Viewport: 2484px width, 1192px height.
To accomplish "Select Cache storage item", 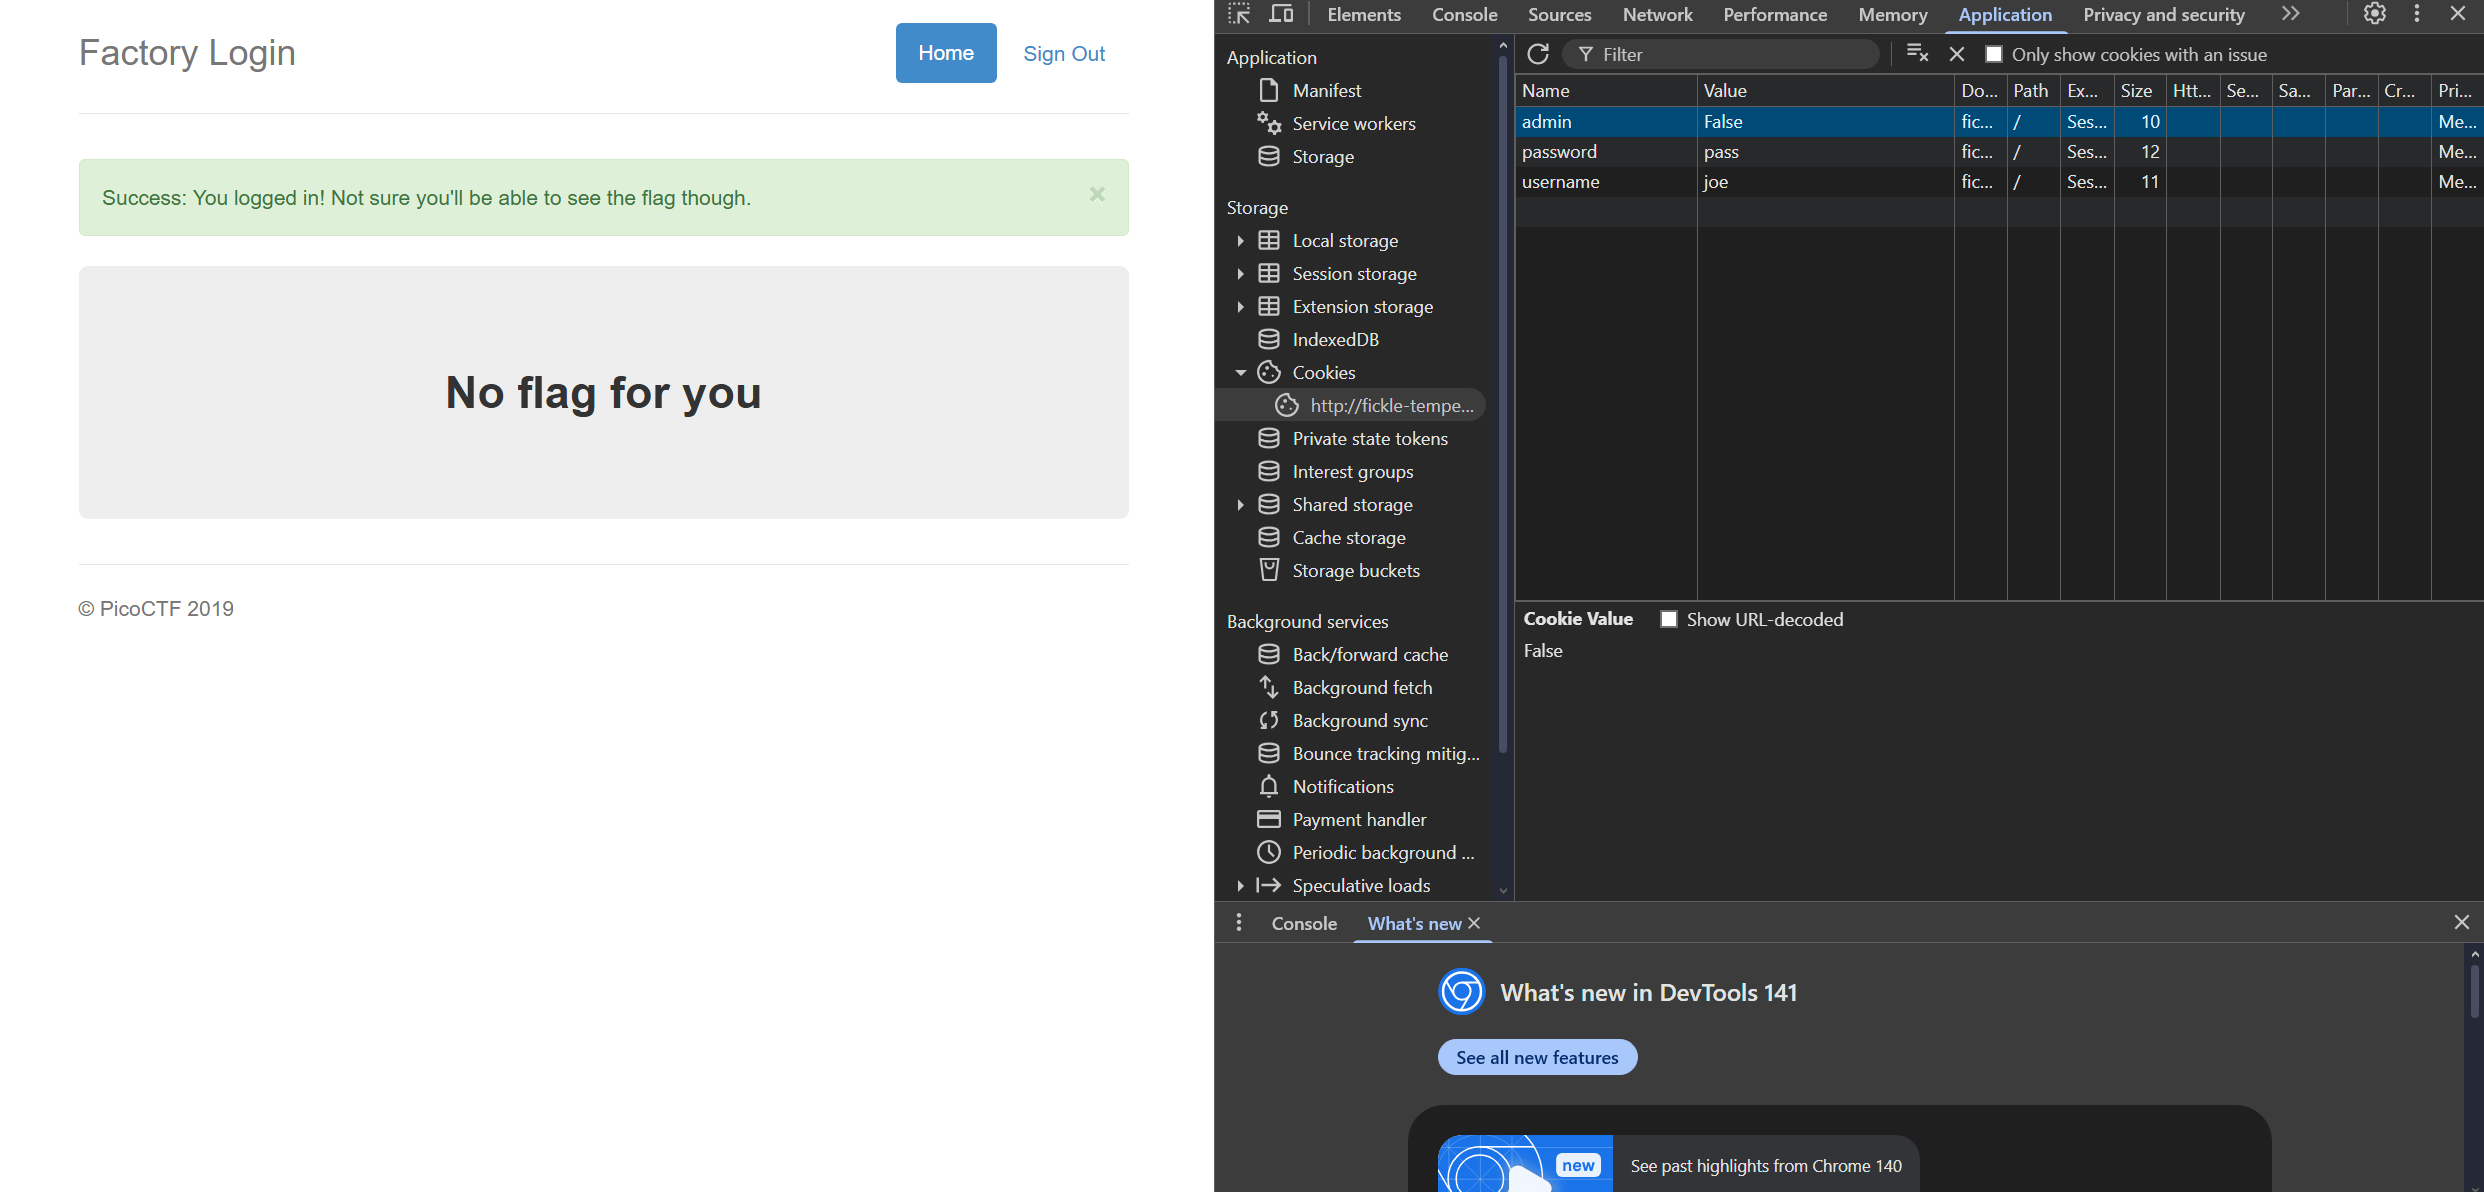I will point(1348,537).
